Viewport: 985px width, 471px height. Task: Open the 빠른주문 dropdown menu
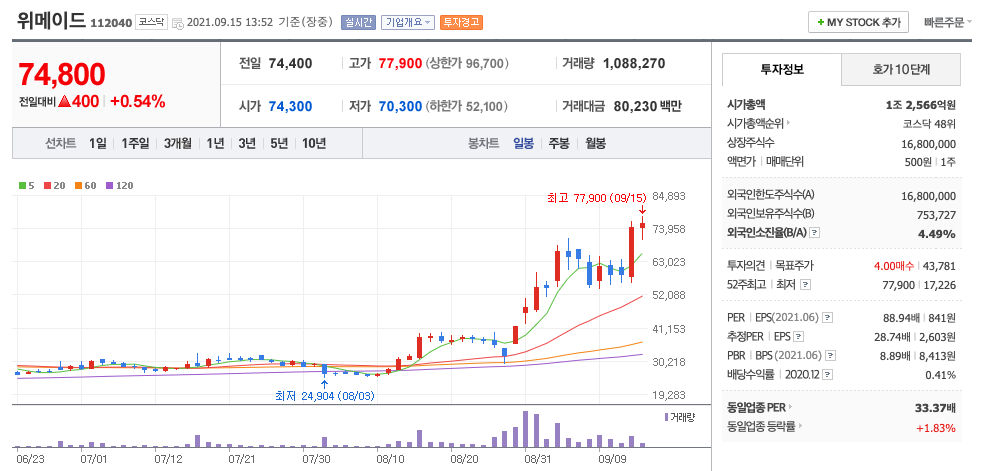(x=948, y=23)
